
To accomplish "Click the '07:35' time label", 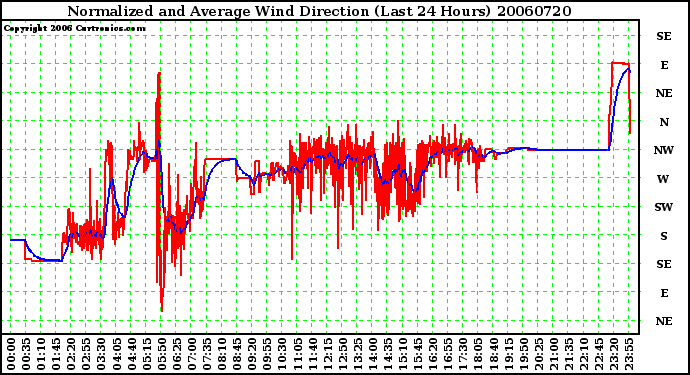I will coord(207,354).
